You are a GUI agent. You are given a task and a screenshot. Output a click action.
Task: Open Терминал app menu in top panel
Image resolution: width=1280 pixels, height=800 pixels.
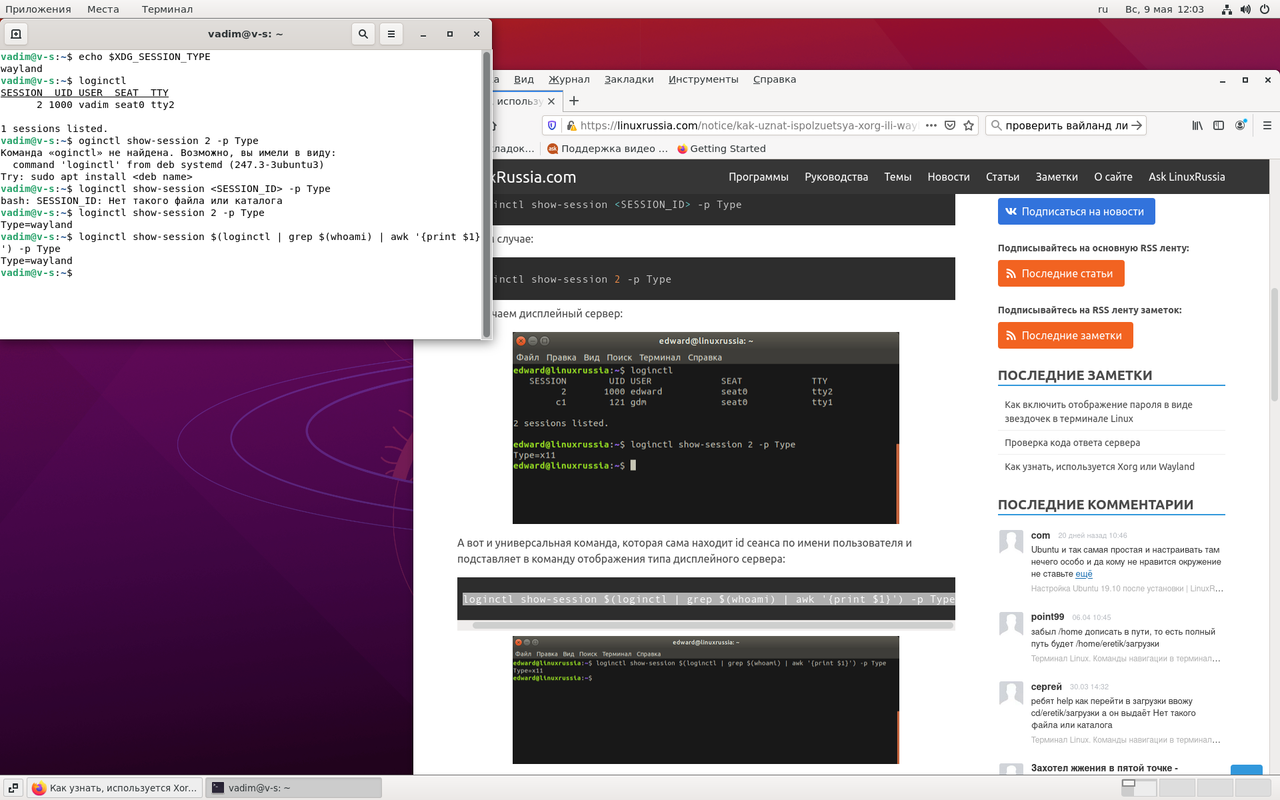tap(167, 9)
